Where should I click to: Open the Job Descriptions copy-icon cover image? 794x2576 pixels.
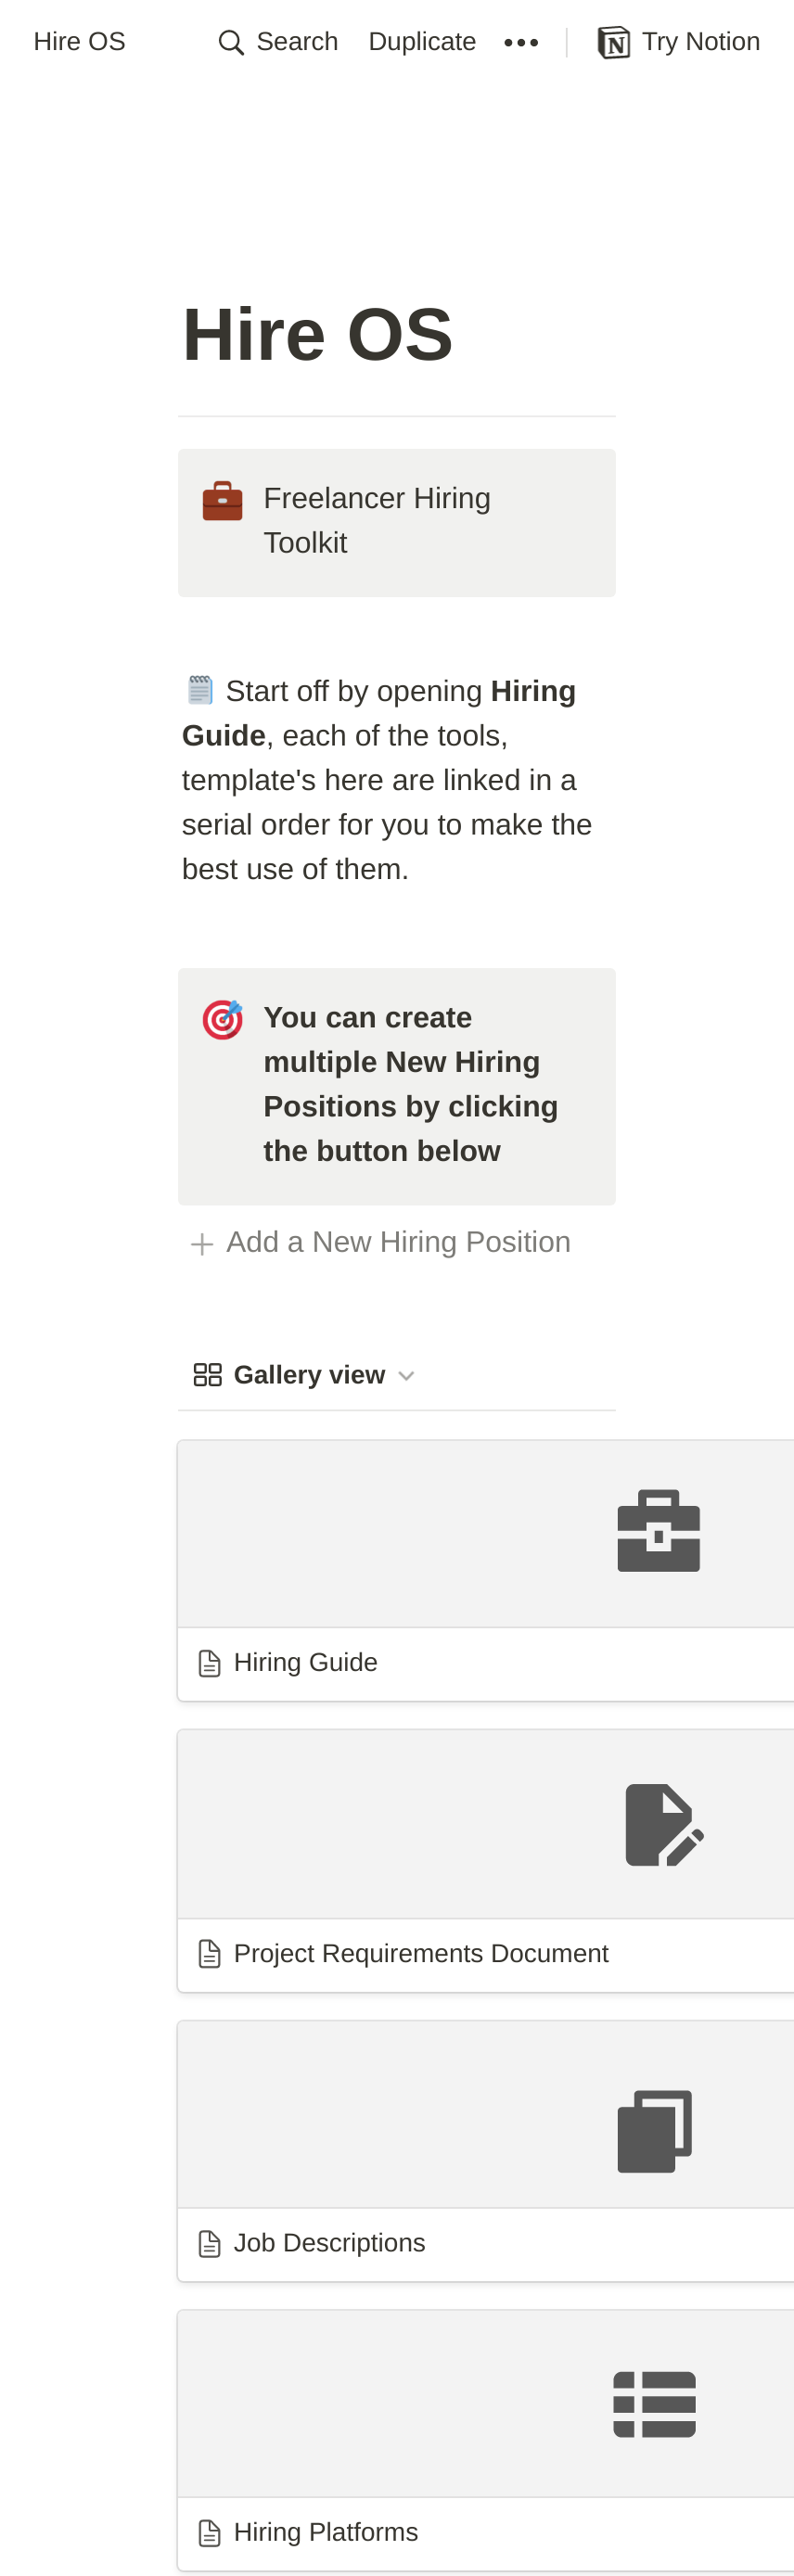(x=486, y=2115)
